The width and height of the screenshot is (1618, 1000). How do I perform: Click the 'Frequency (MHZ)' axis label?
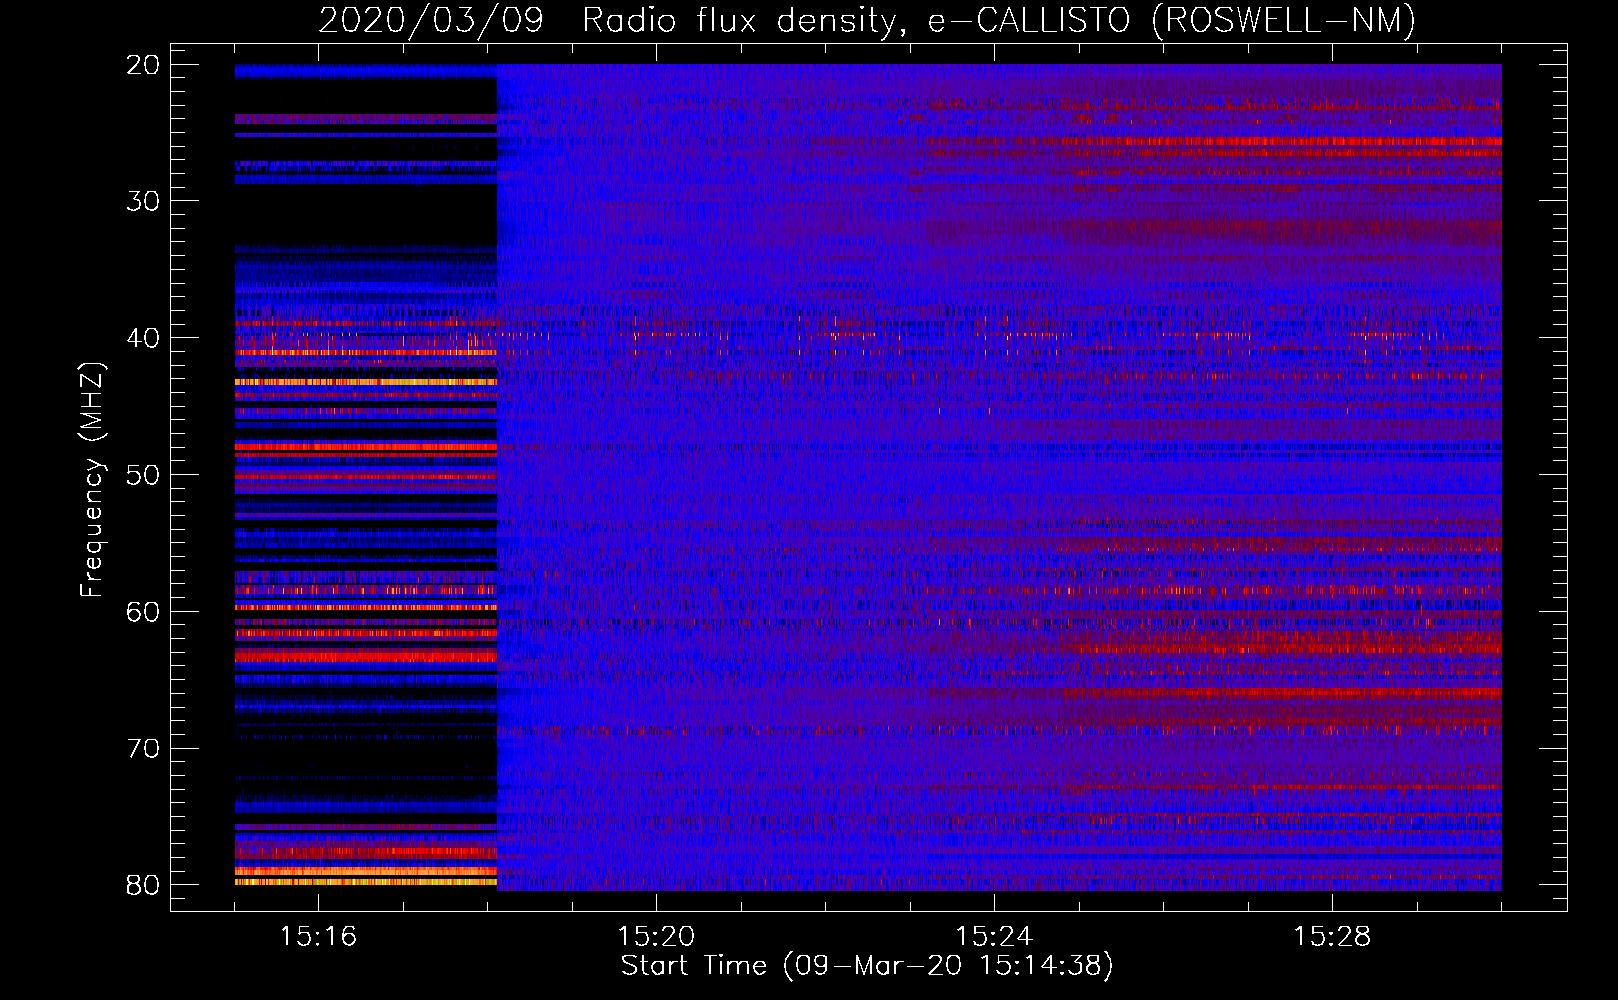(x=92, y=480)
